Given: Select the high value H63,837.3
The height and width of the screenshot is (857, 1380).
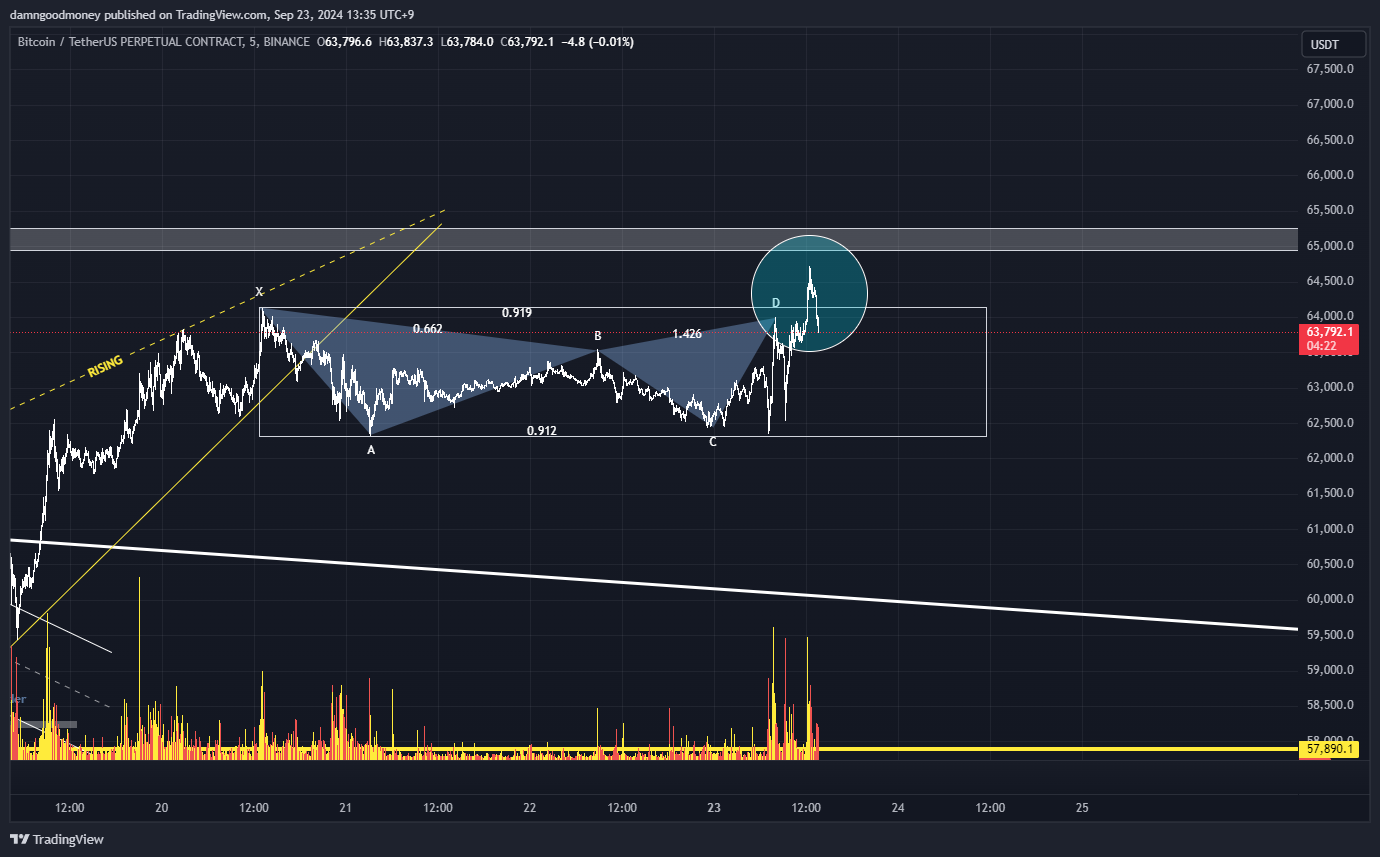Looking at the screenshot, I should (x=406, y=42).
